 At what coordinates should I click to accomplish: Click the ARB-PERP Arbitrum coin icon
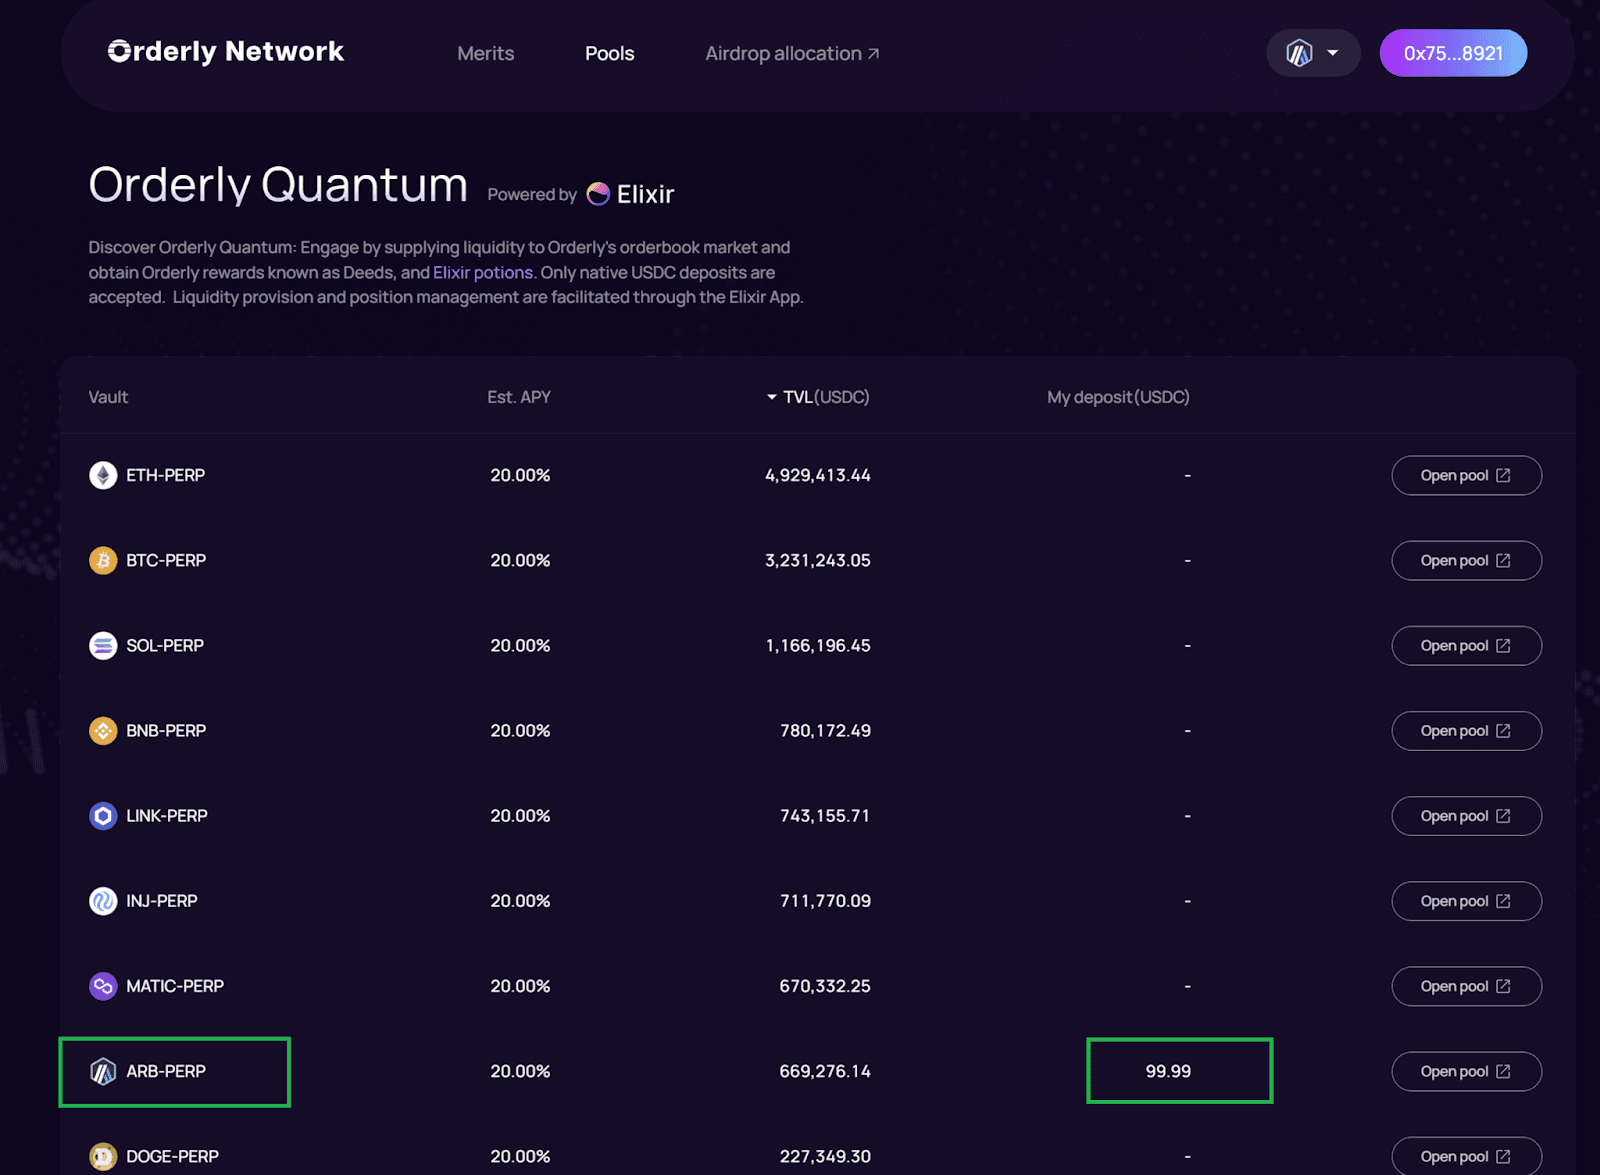pos(103,1071)
